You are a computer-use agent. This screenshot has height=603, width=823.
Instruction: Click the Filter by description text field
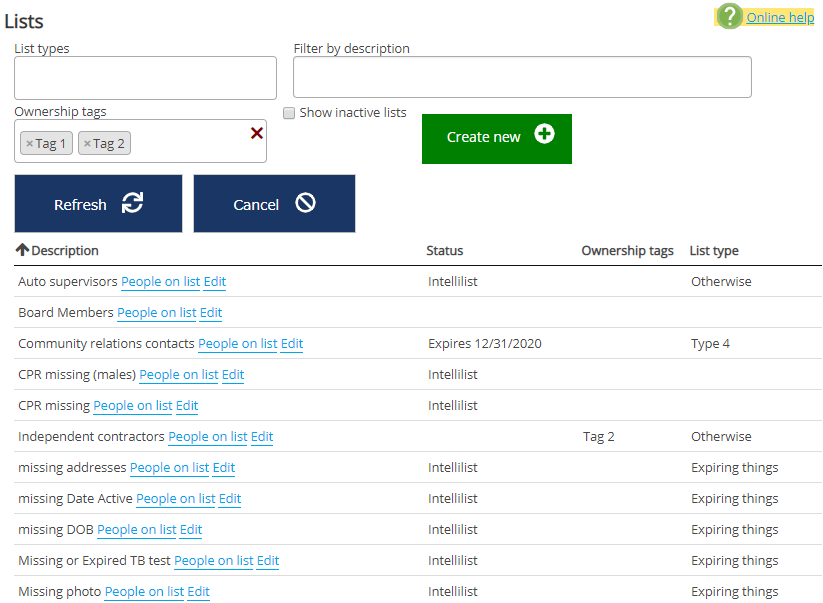coord(521,78)
